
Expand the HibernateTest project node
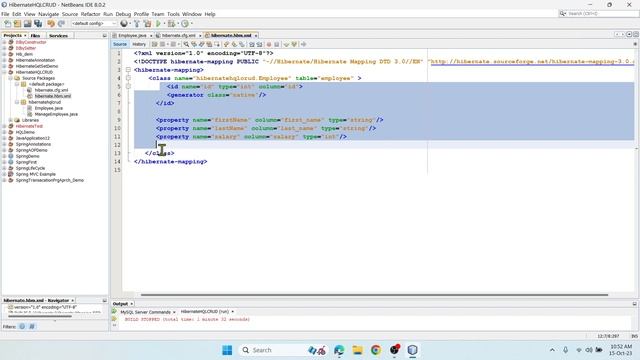click(x=4, y=126)
